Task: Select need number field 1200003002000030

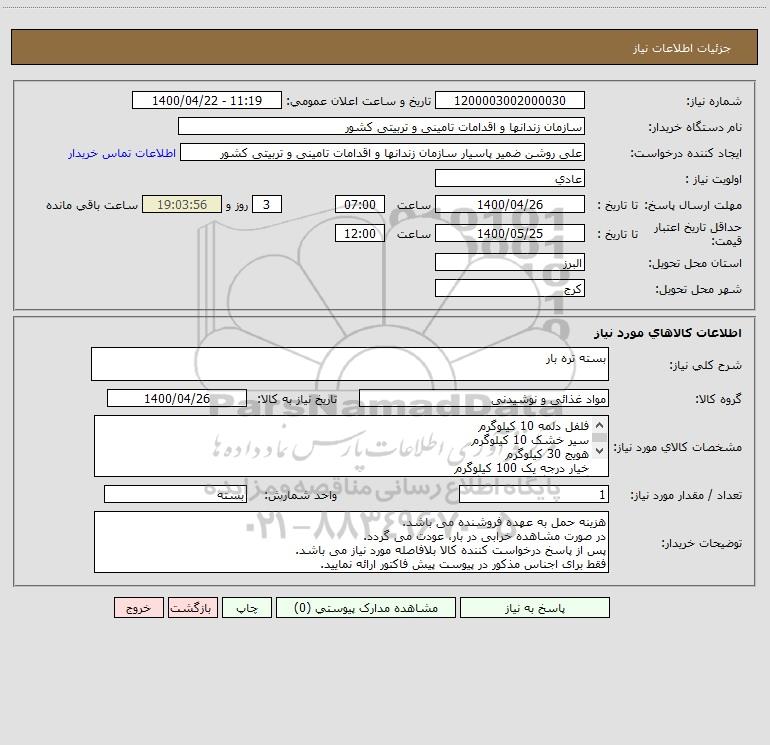Action: [x=510, y=100]
